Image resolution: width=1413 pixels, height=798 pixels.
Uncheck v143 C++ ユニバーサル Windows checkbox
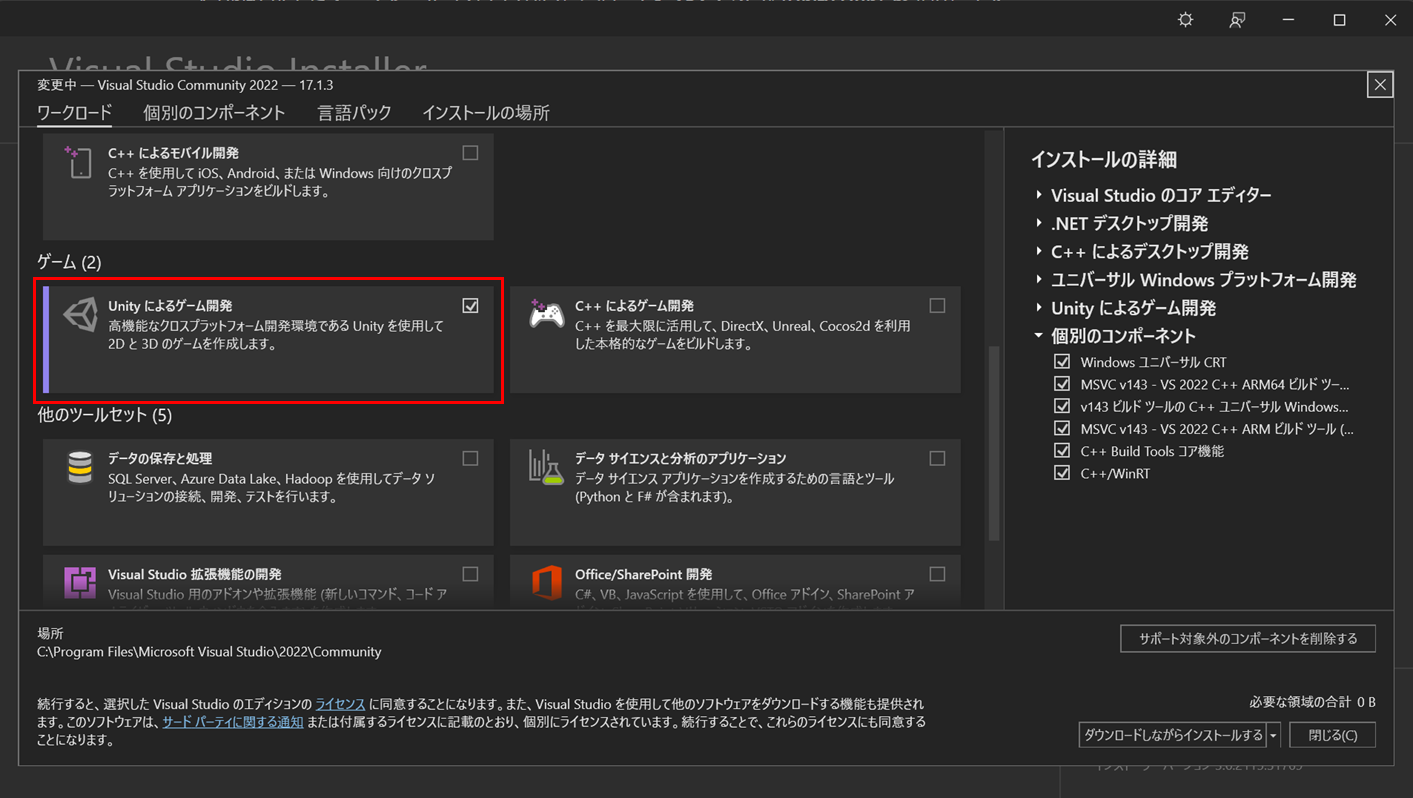pyautogui.click(x=1062, y=406)
